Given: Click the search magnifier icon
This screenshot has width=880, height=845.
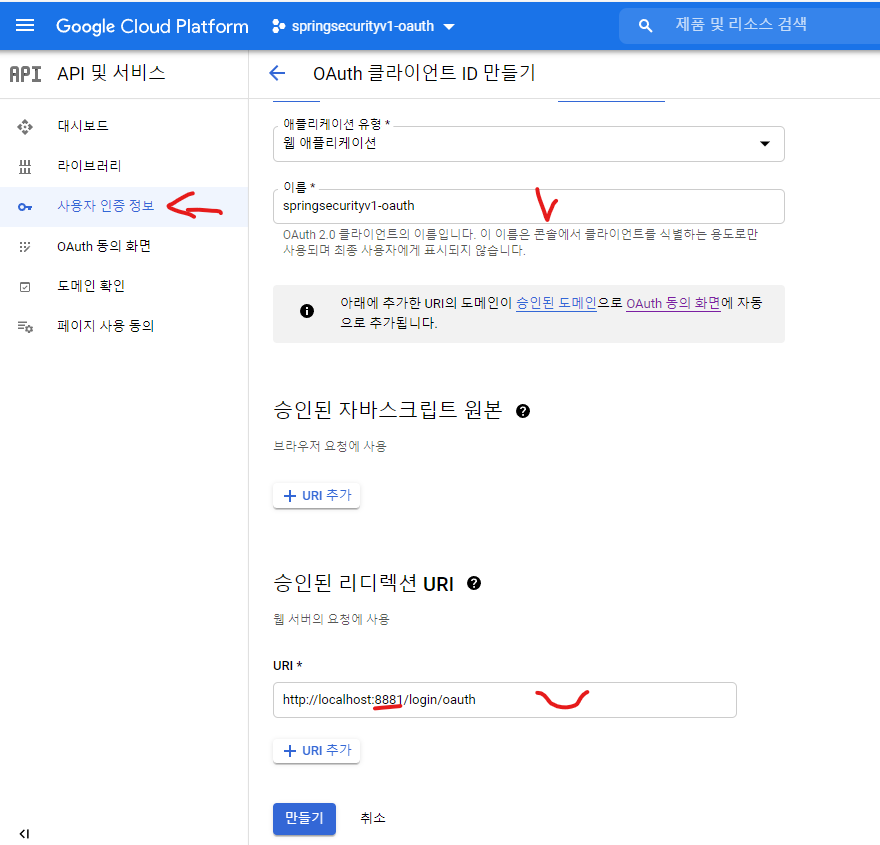Looking at the screenshot, I should [x=645, y=26].
